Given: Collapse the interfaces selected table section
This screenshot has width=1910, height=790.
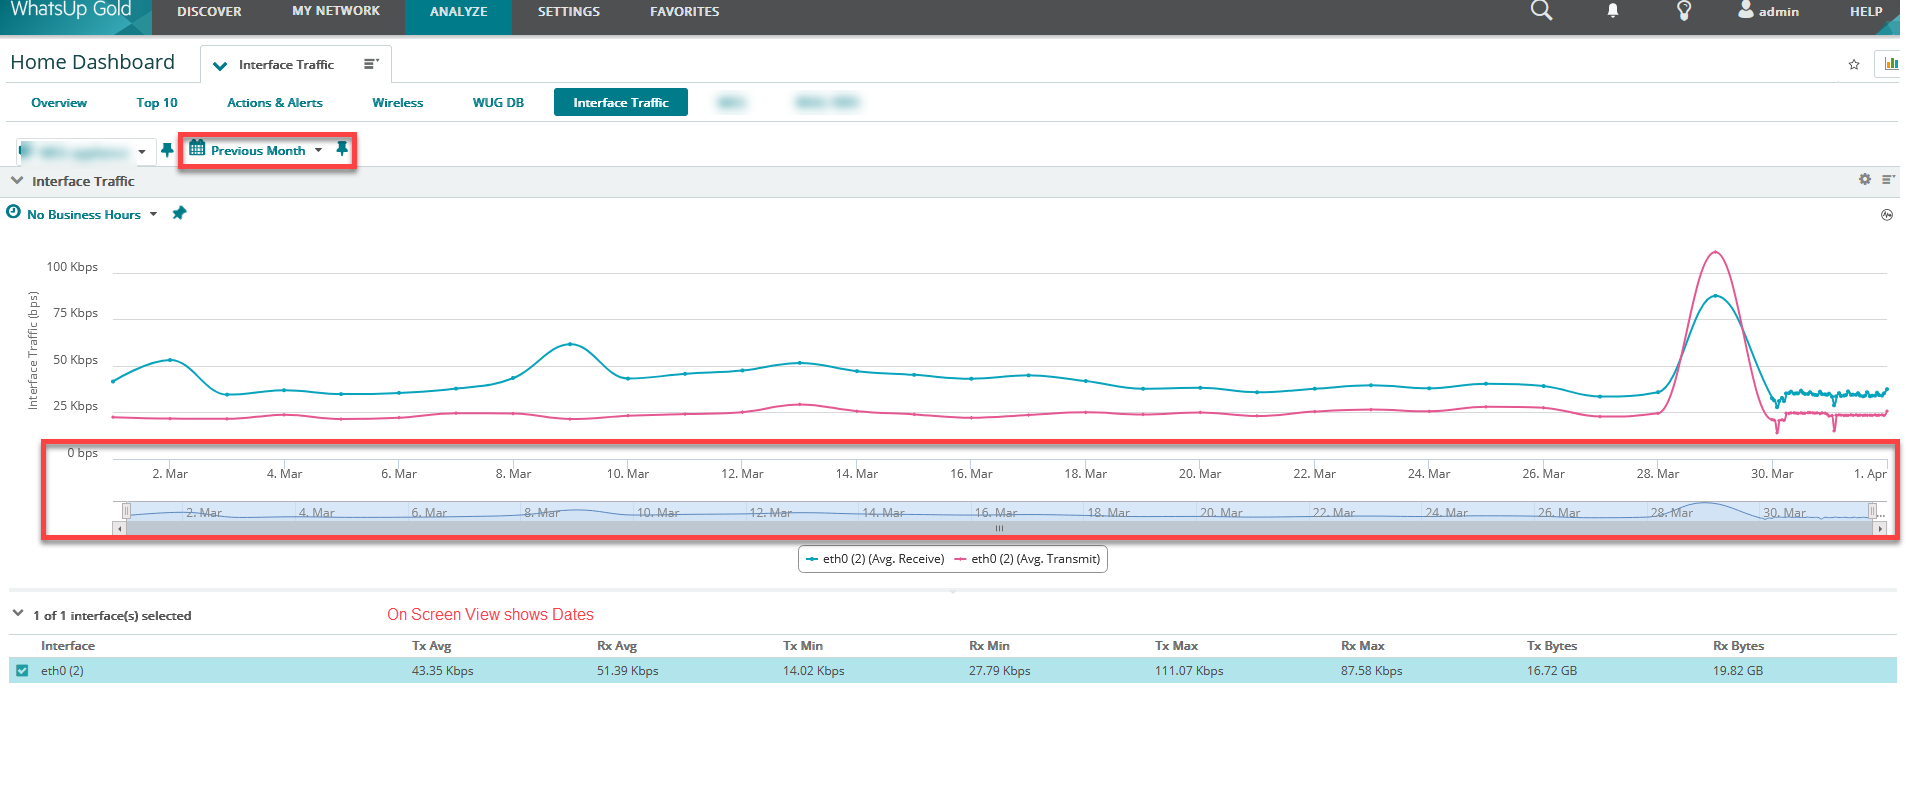Looking at the screenshot, I should click(x=17, y=614).
